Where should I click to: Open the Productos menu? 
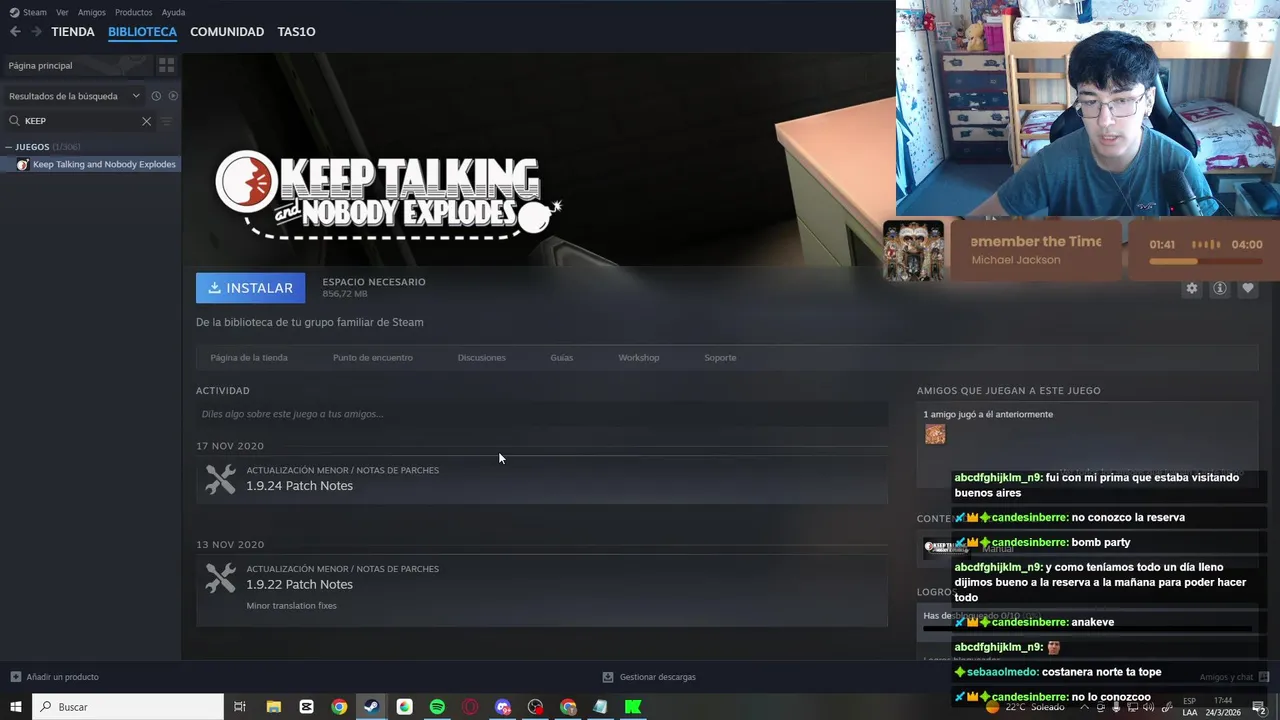[x=134, y=12]
